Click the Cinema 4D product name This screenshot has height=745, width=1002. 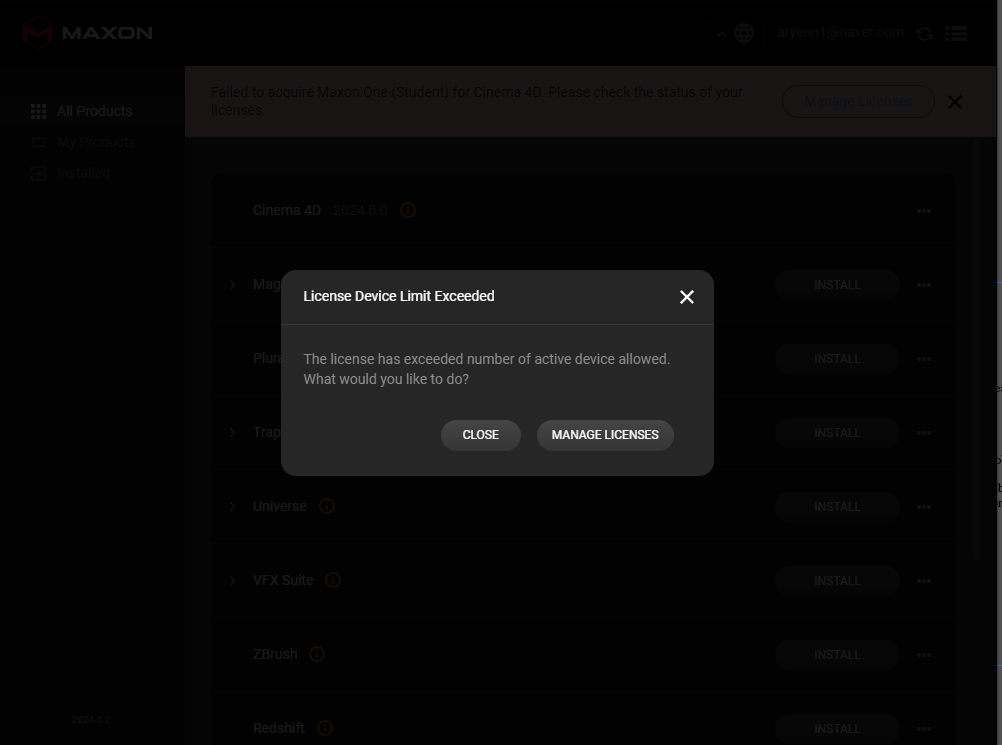[287, 210]
